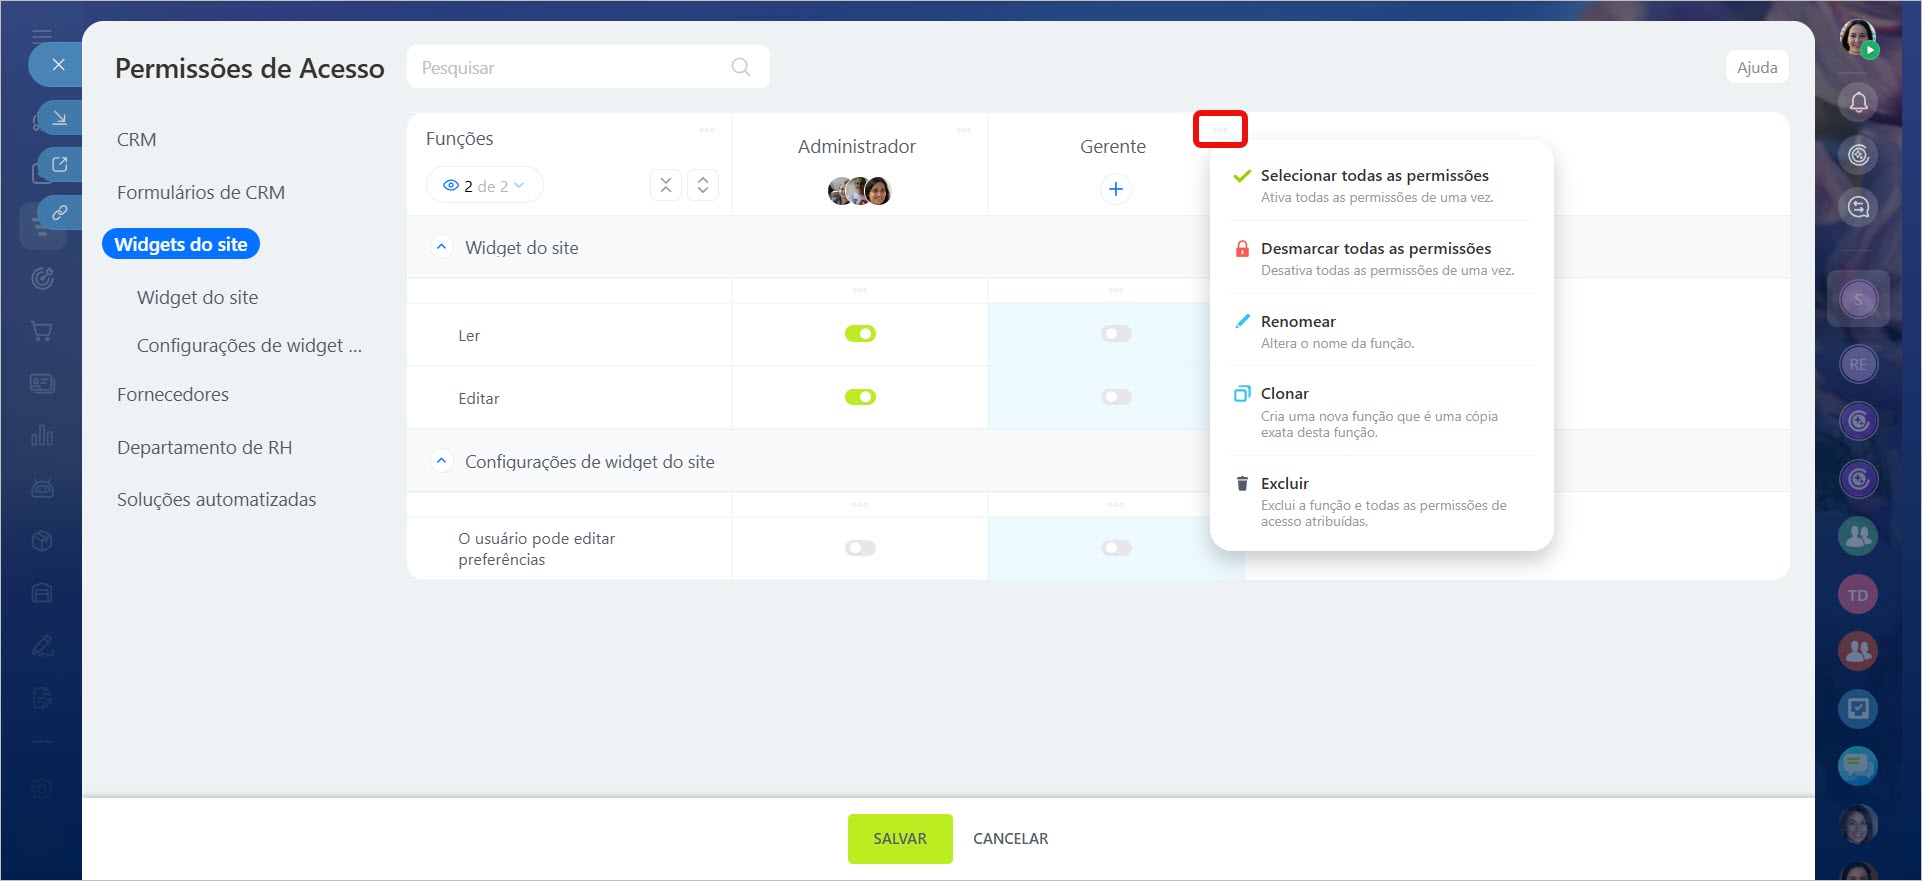Viewport: 1922px width, 881px height.
Task: Close the permissions panel with X
Action: pos(58,65)
